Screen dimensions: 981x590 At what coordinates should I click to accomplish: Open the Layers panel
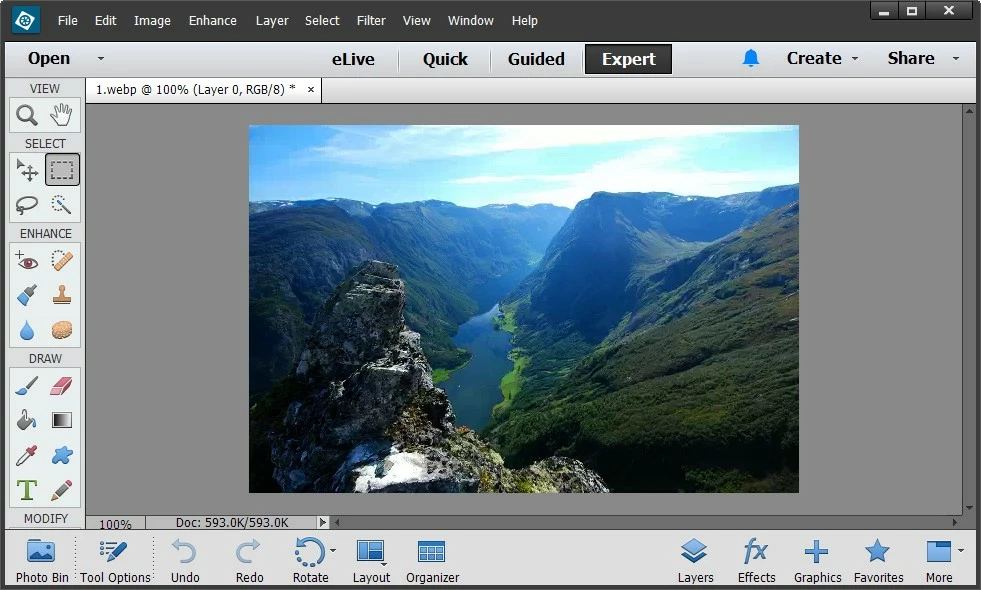point(695,561)
